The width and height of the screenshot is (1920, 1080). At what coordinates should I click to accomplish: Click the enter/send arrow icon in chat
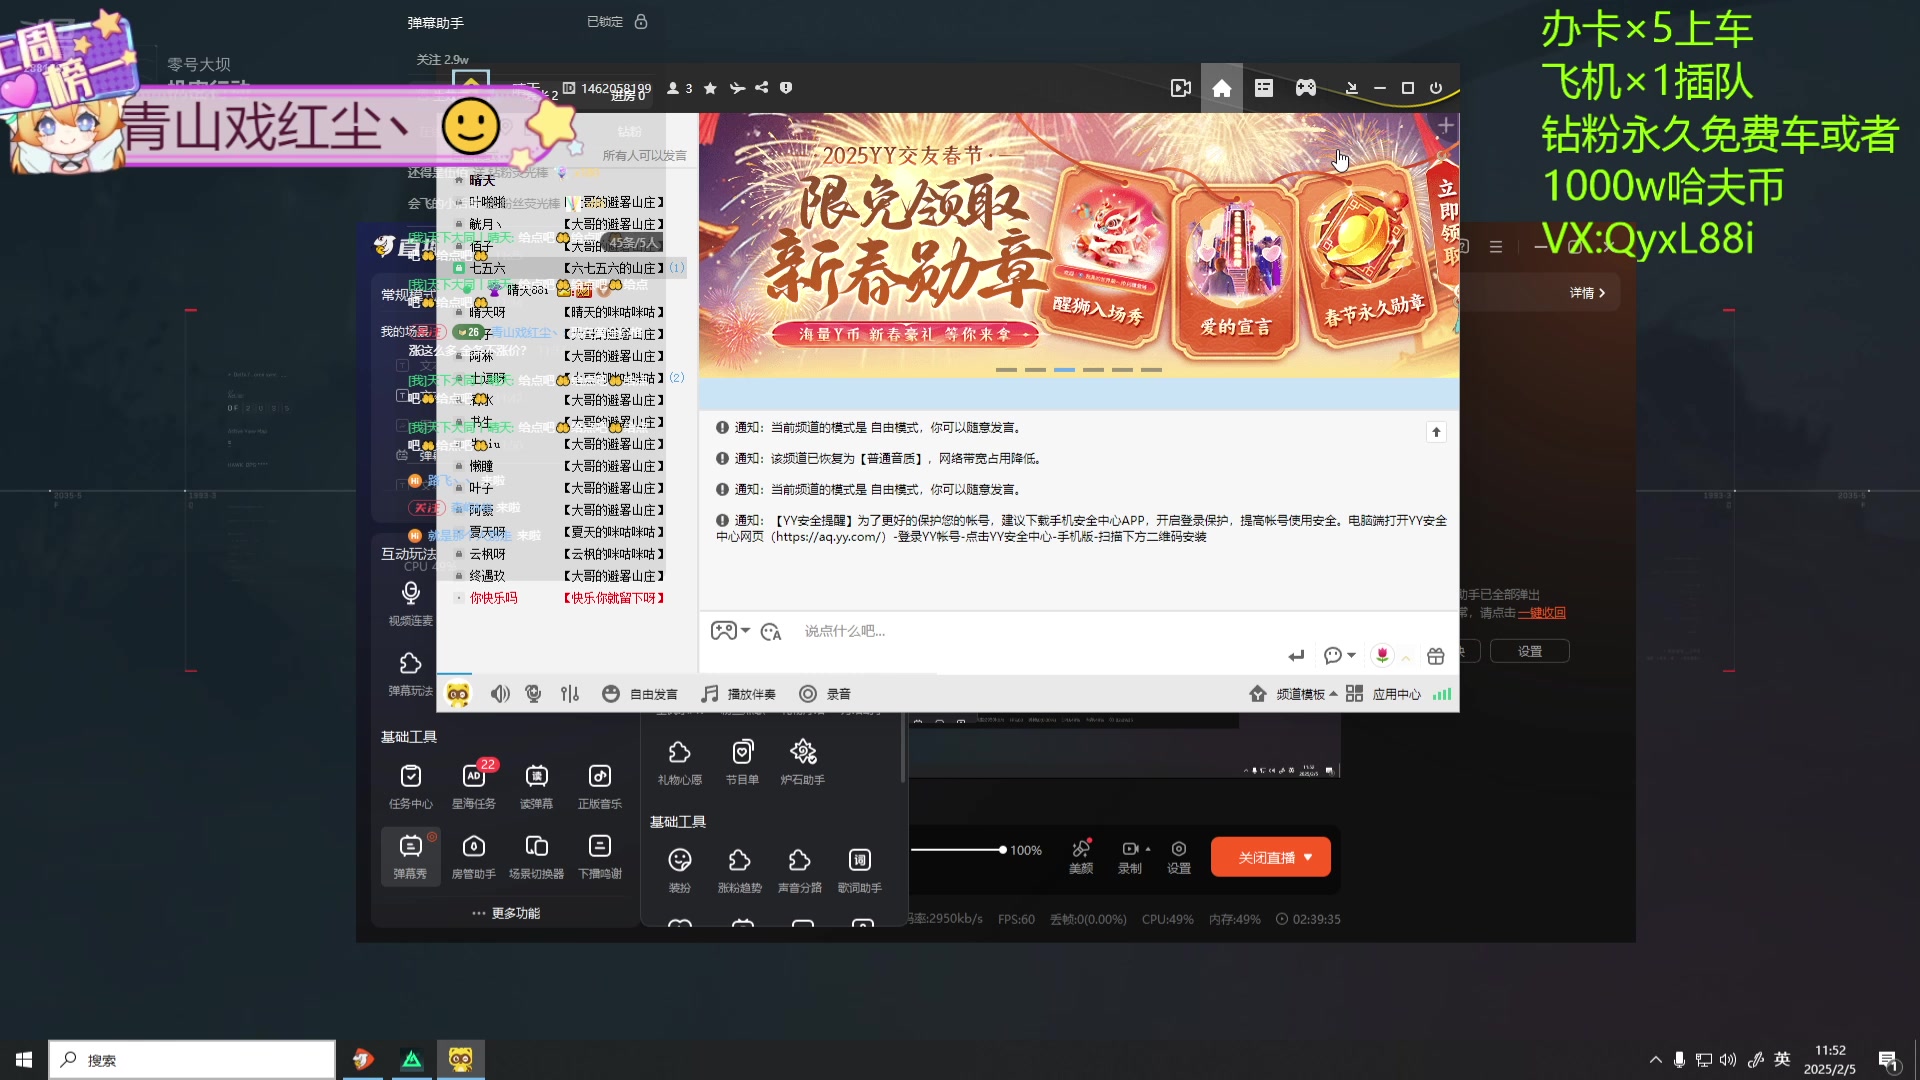(1296, 656)
